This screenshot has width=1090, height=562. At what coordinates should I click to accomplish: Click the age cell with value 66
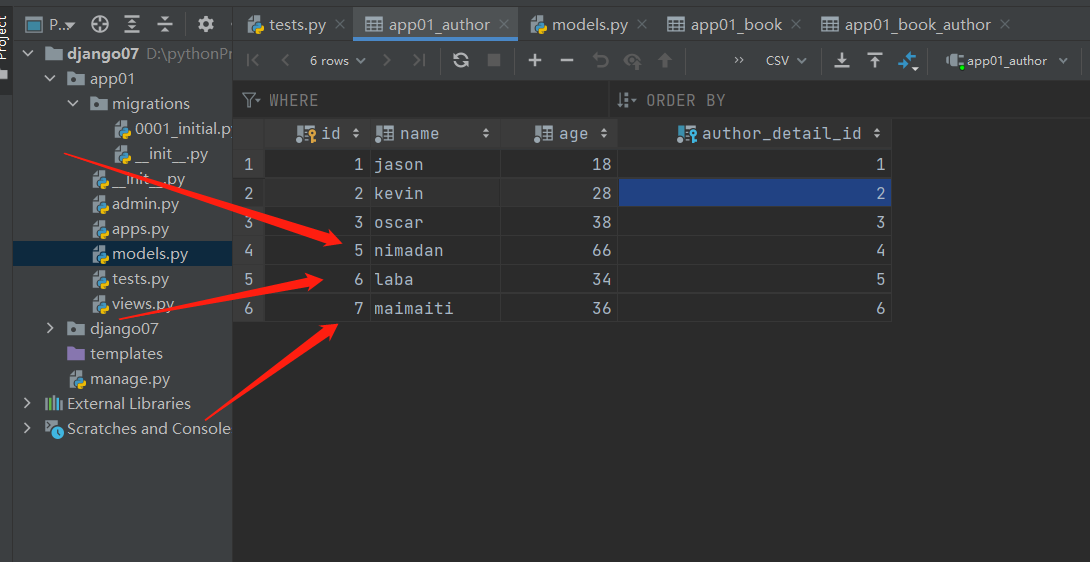[x=559, y=250]
